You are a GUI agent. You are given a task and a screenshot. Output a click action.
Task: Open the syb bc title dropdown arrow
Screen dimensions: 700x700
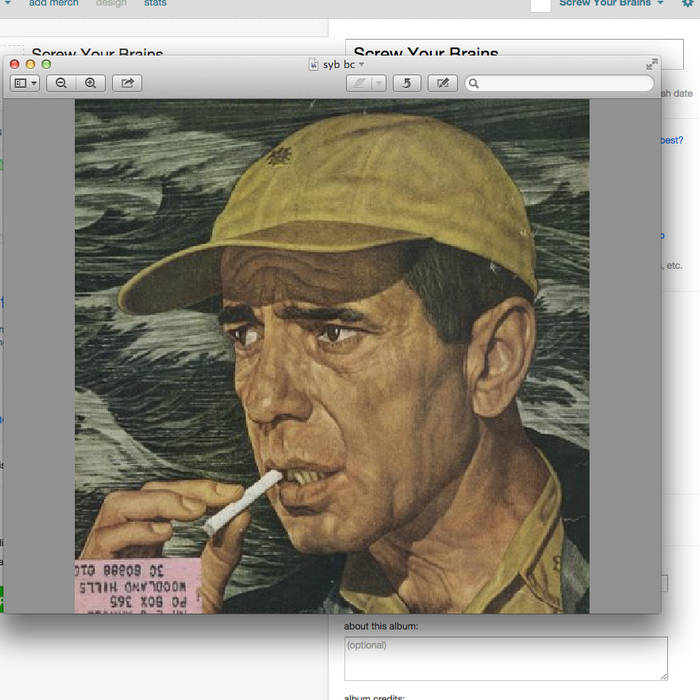(x=362, y=64)
